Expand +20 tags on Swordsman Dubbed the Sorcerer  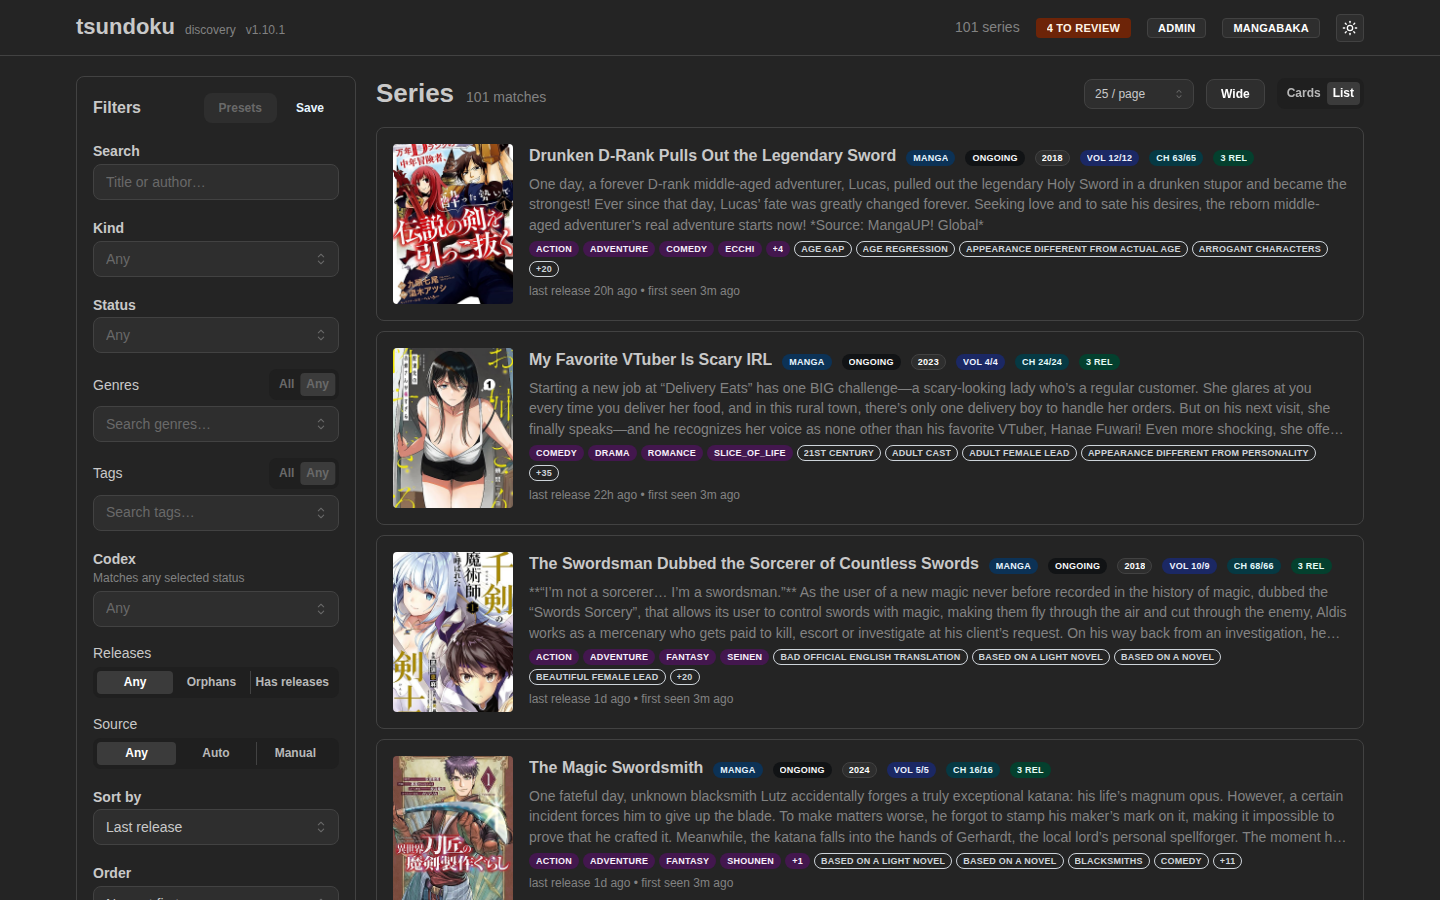[685, 677]
